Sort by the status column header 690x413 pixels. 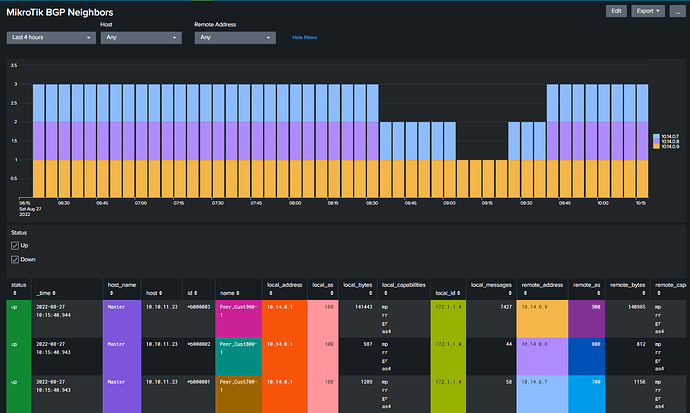click(x=18, y=289)
